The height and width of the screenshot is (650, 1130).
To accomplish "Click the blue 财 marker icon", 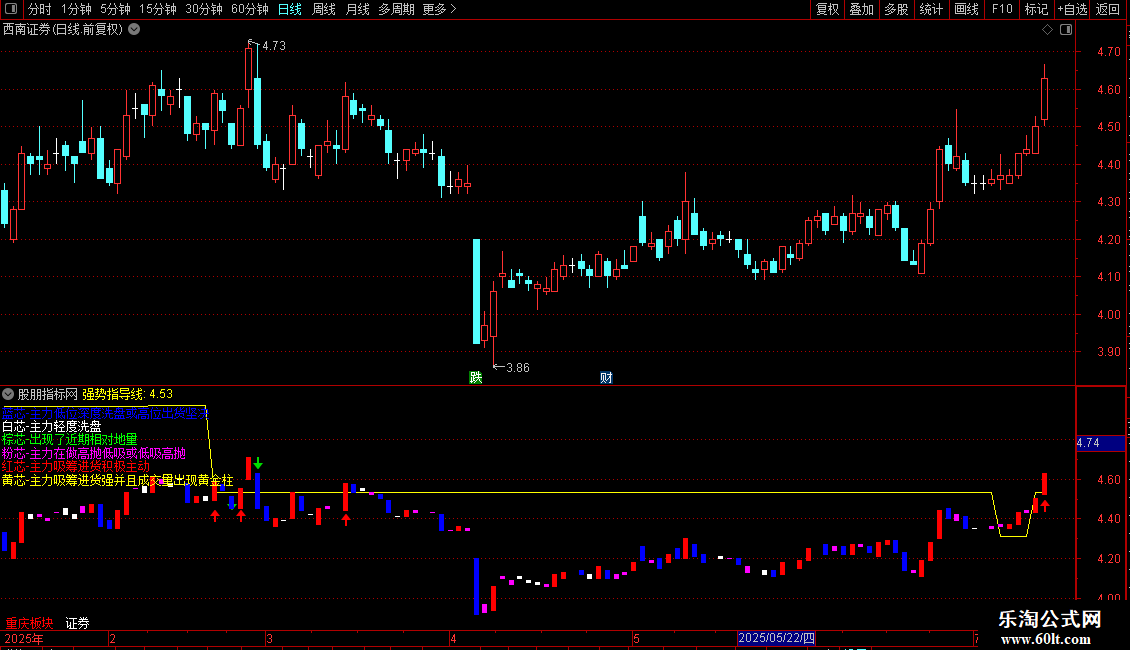I will click(606, 378).
